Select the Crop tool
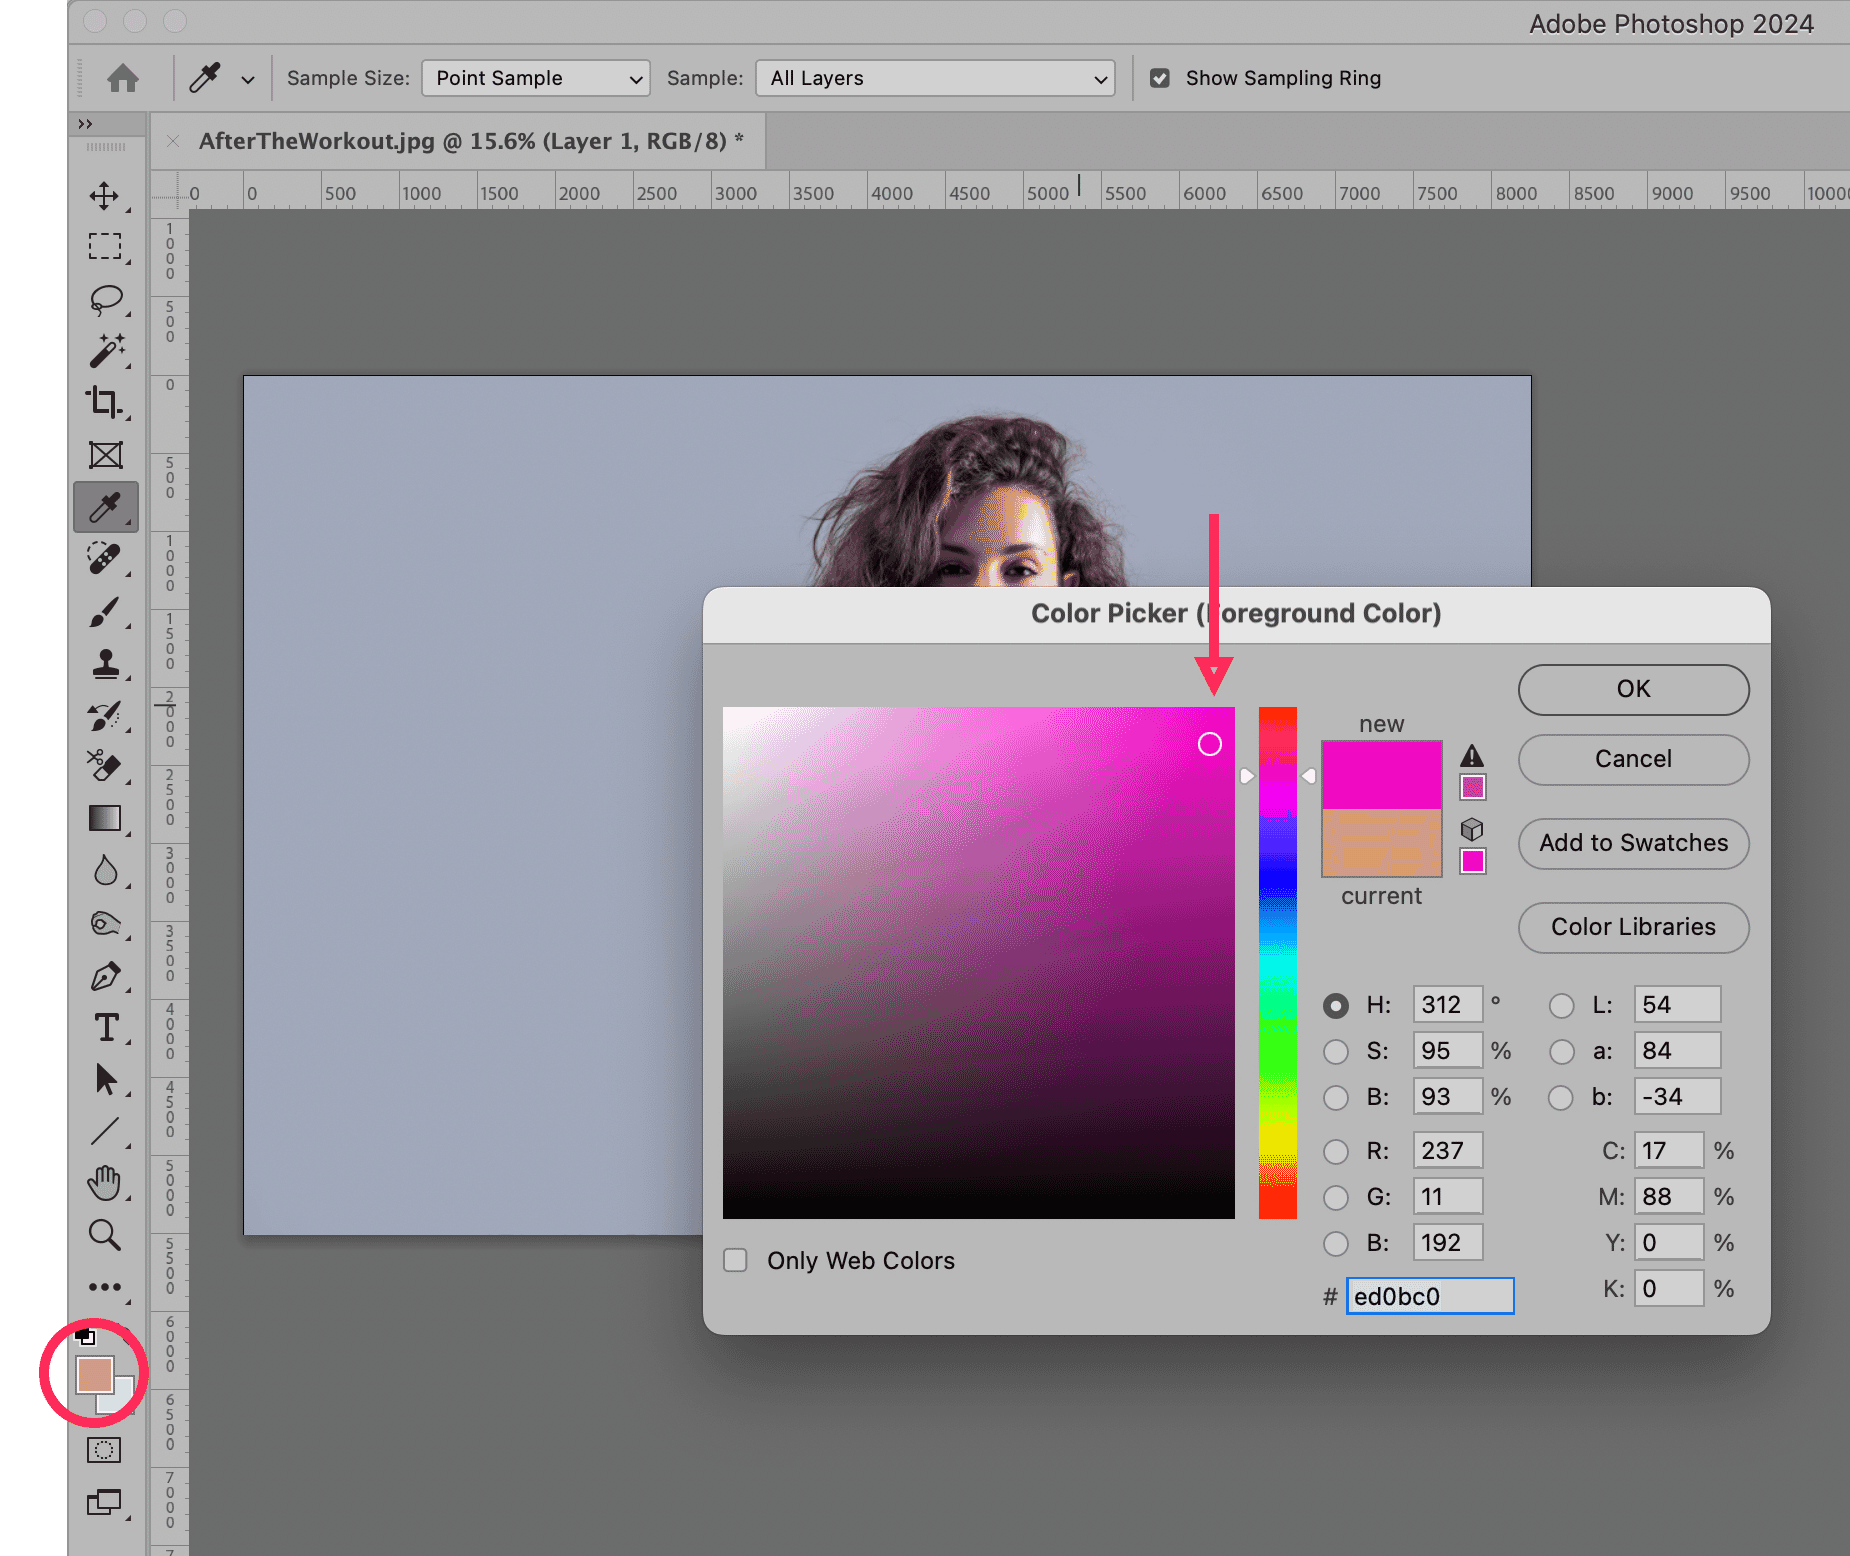This screenshot has width=1850, height=1556. [x=105, y=402]
